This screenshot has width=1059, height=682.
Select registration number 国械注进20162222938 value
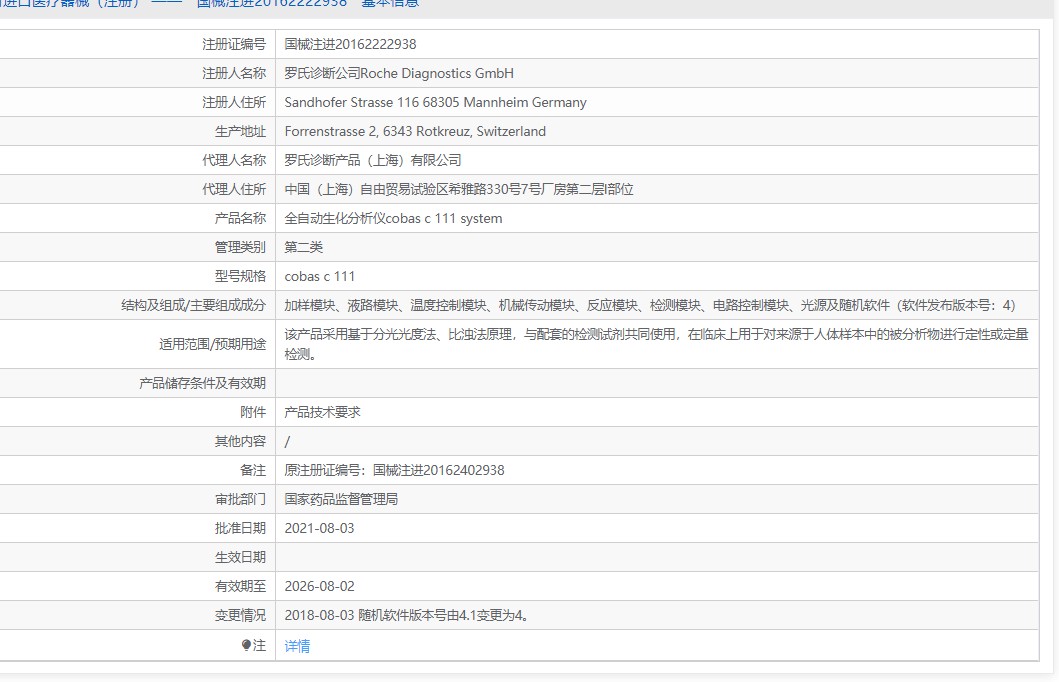point(350,44)
